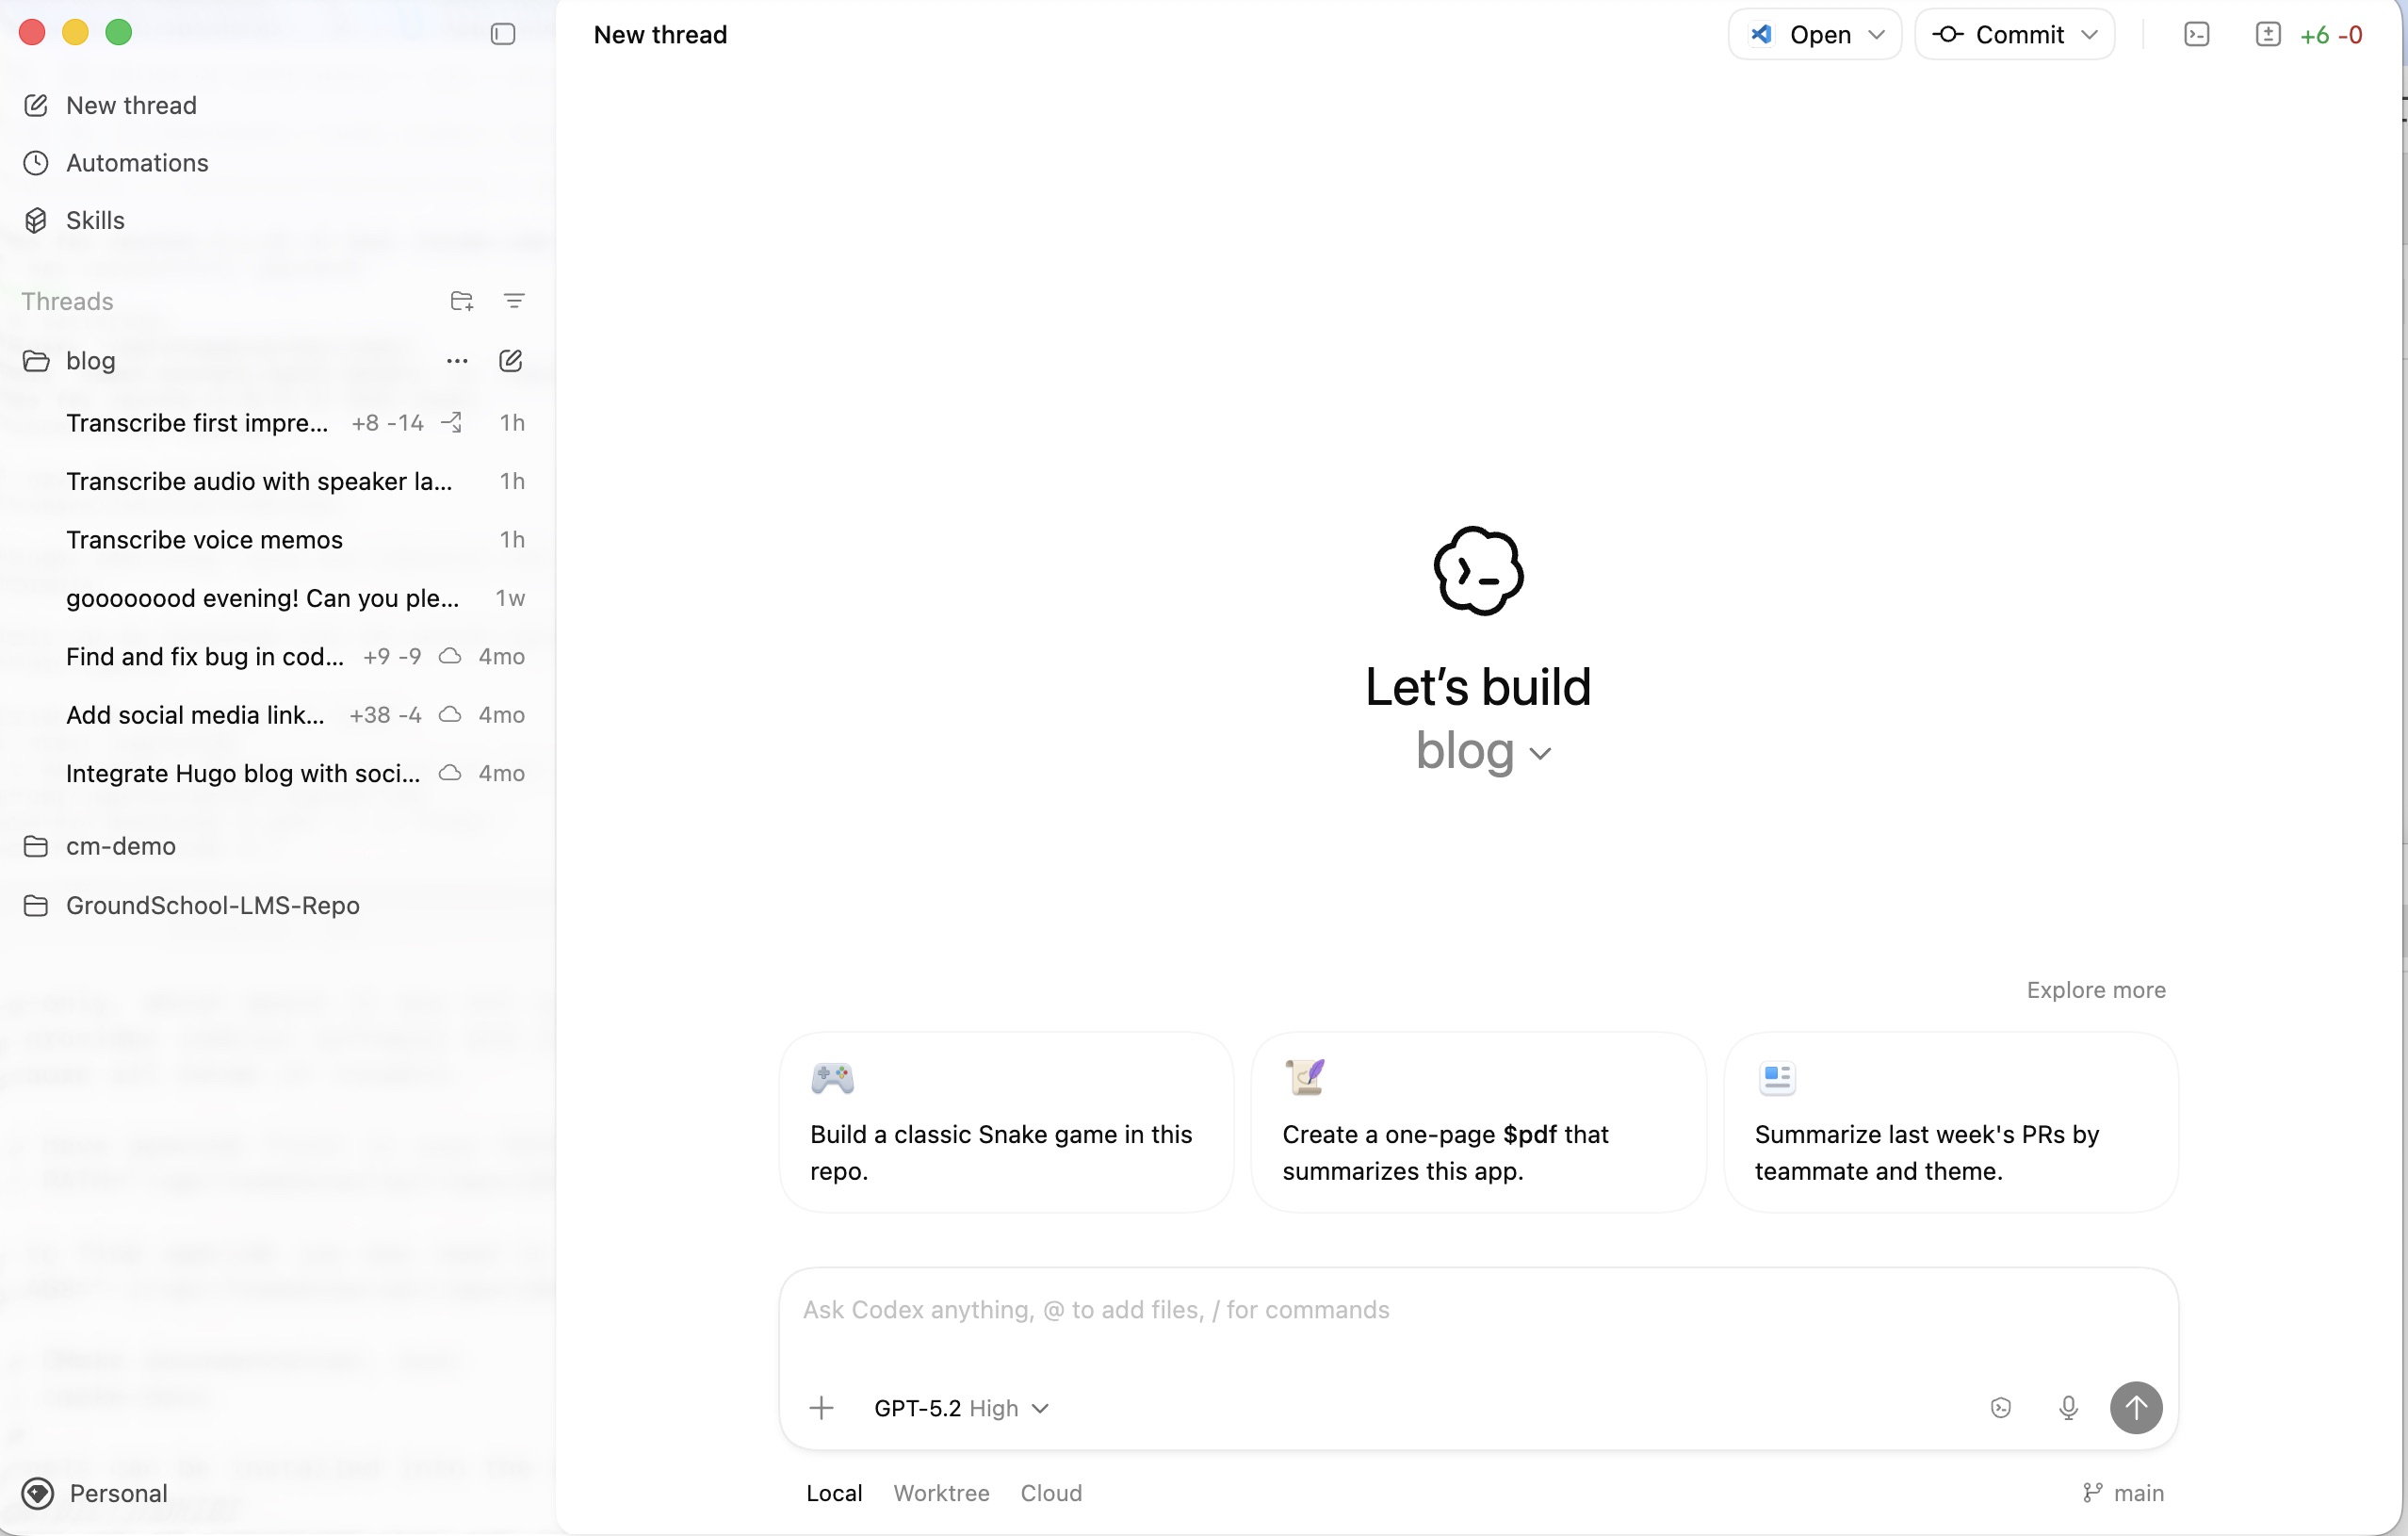The height and width of the screenshot is (1536, 2408).
Task: Expand the Open in editor dropdown
Action: (x=1876, y=35)
